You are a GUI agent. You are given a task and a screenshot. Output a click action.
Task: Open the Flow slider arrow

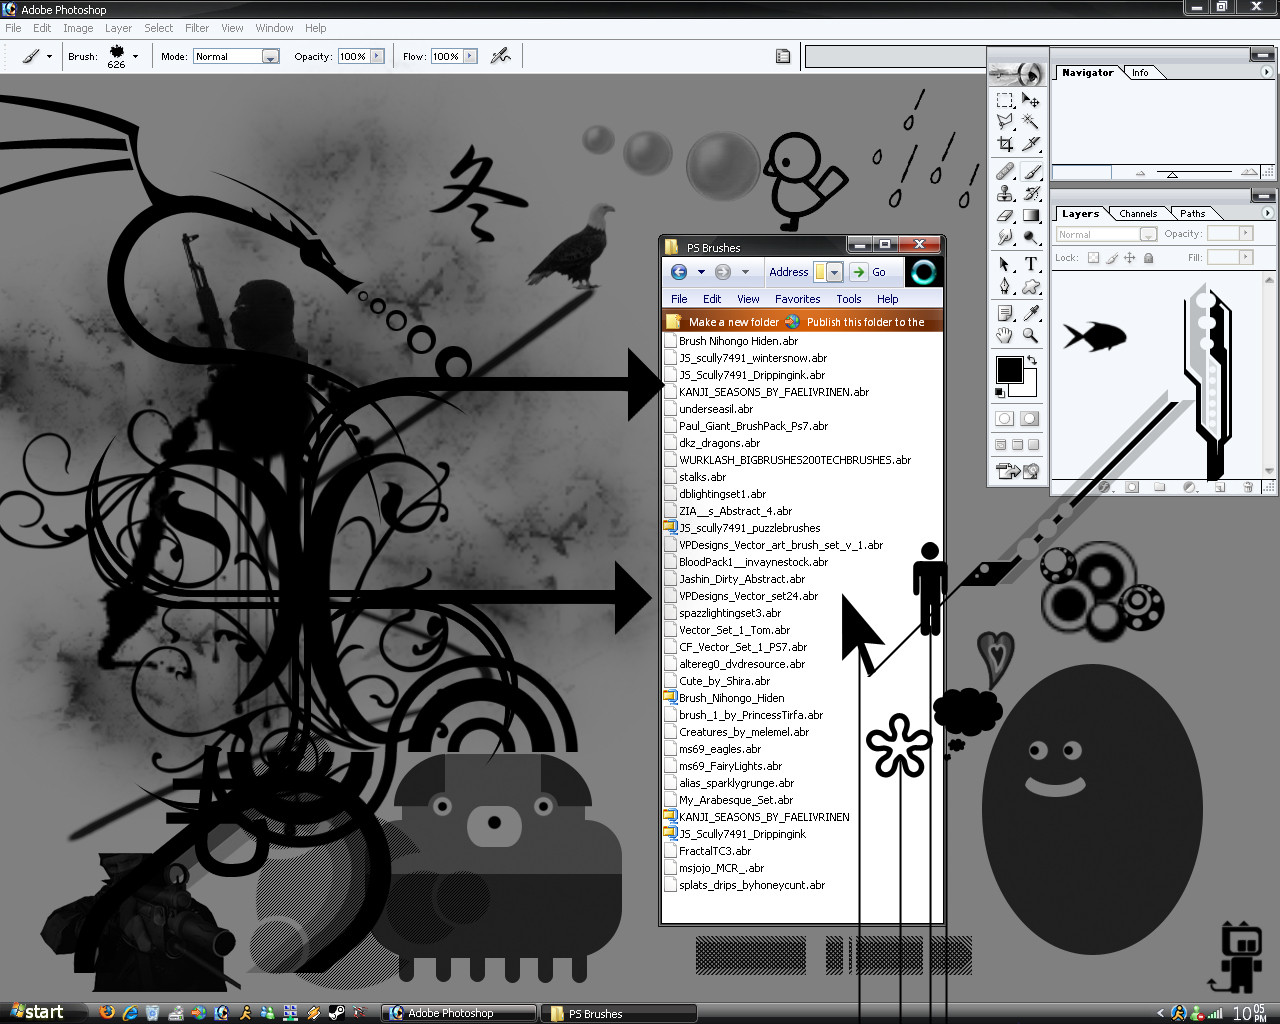(x=470, y=56)
